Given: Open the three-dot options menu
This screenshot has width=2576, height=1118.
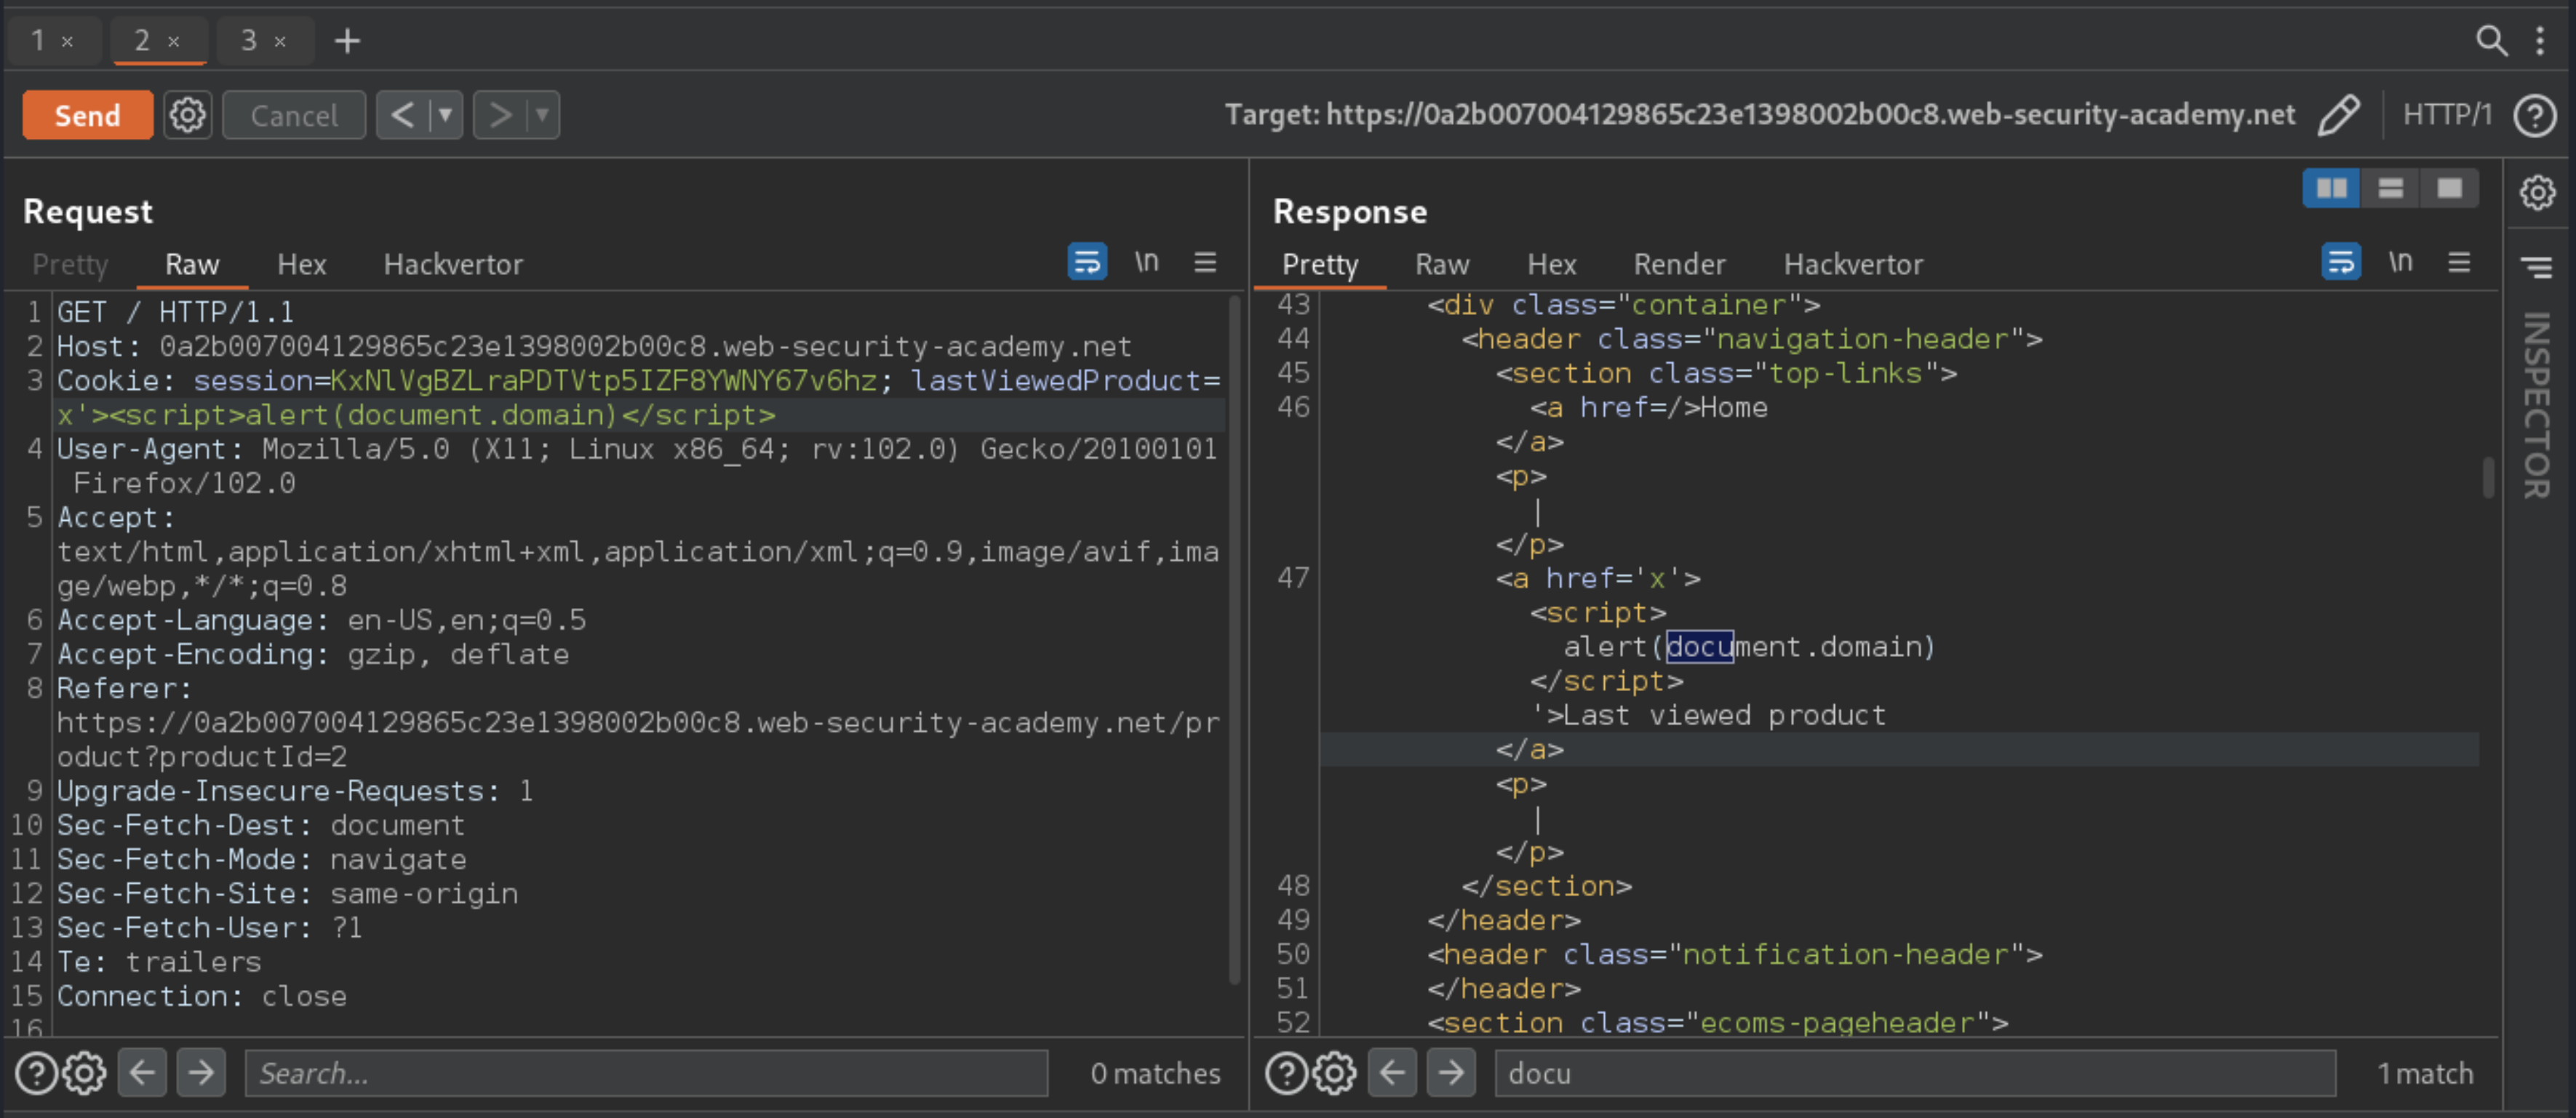Looking at the screenshot, I should (x=2540, y=40).
